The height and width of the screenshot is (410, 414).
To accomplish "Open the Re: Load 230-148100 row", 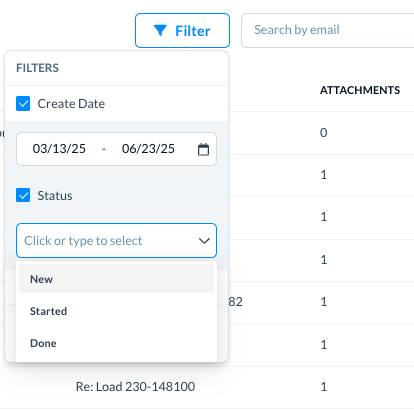I will [x=135, y=387].
